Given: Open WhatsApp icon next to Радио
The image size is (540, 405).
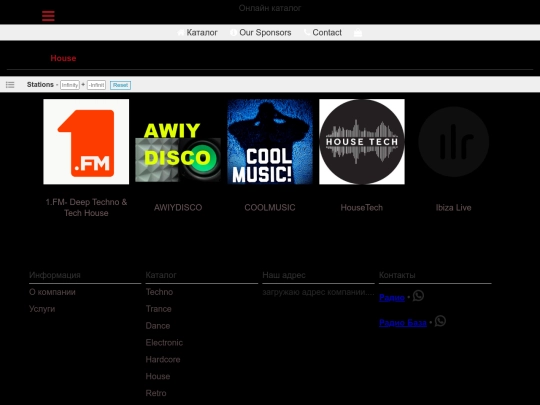Looking at the screenshot, I should [418, 296].
